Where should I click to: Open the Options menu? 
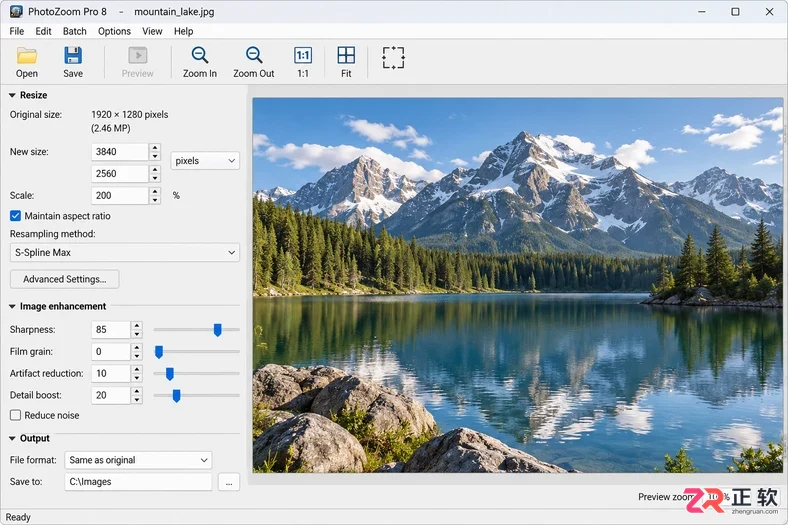tap(114, 31)
